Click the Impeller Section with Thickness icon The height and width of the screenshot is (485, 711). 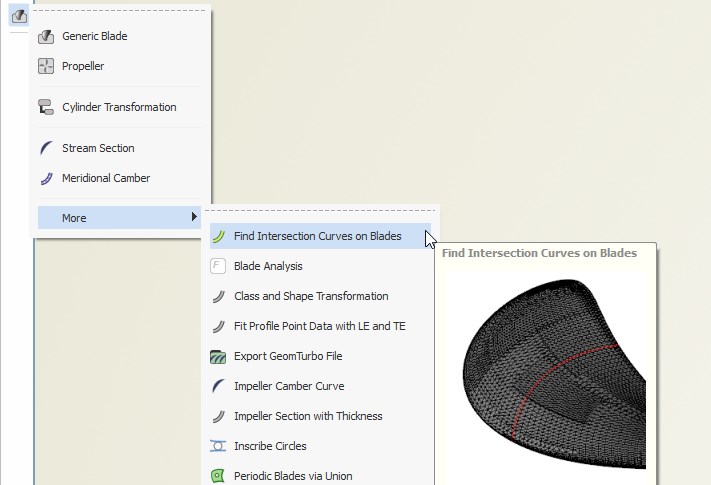click(218, 416)
